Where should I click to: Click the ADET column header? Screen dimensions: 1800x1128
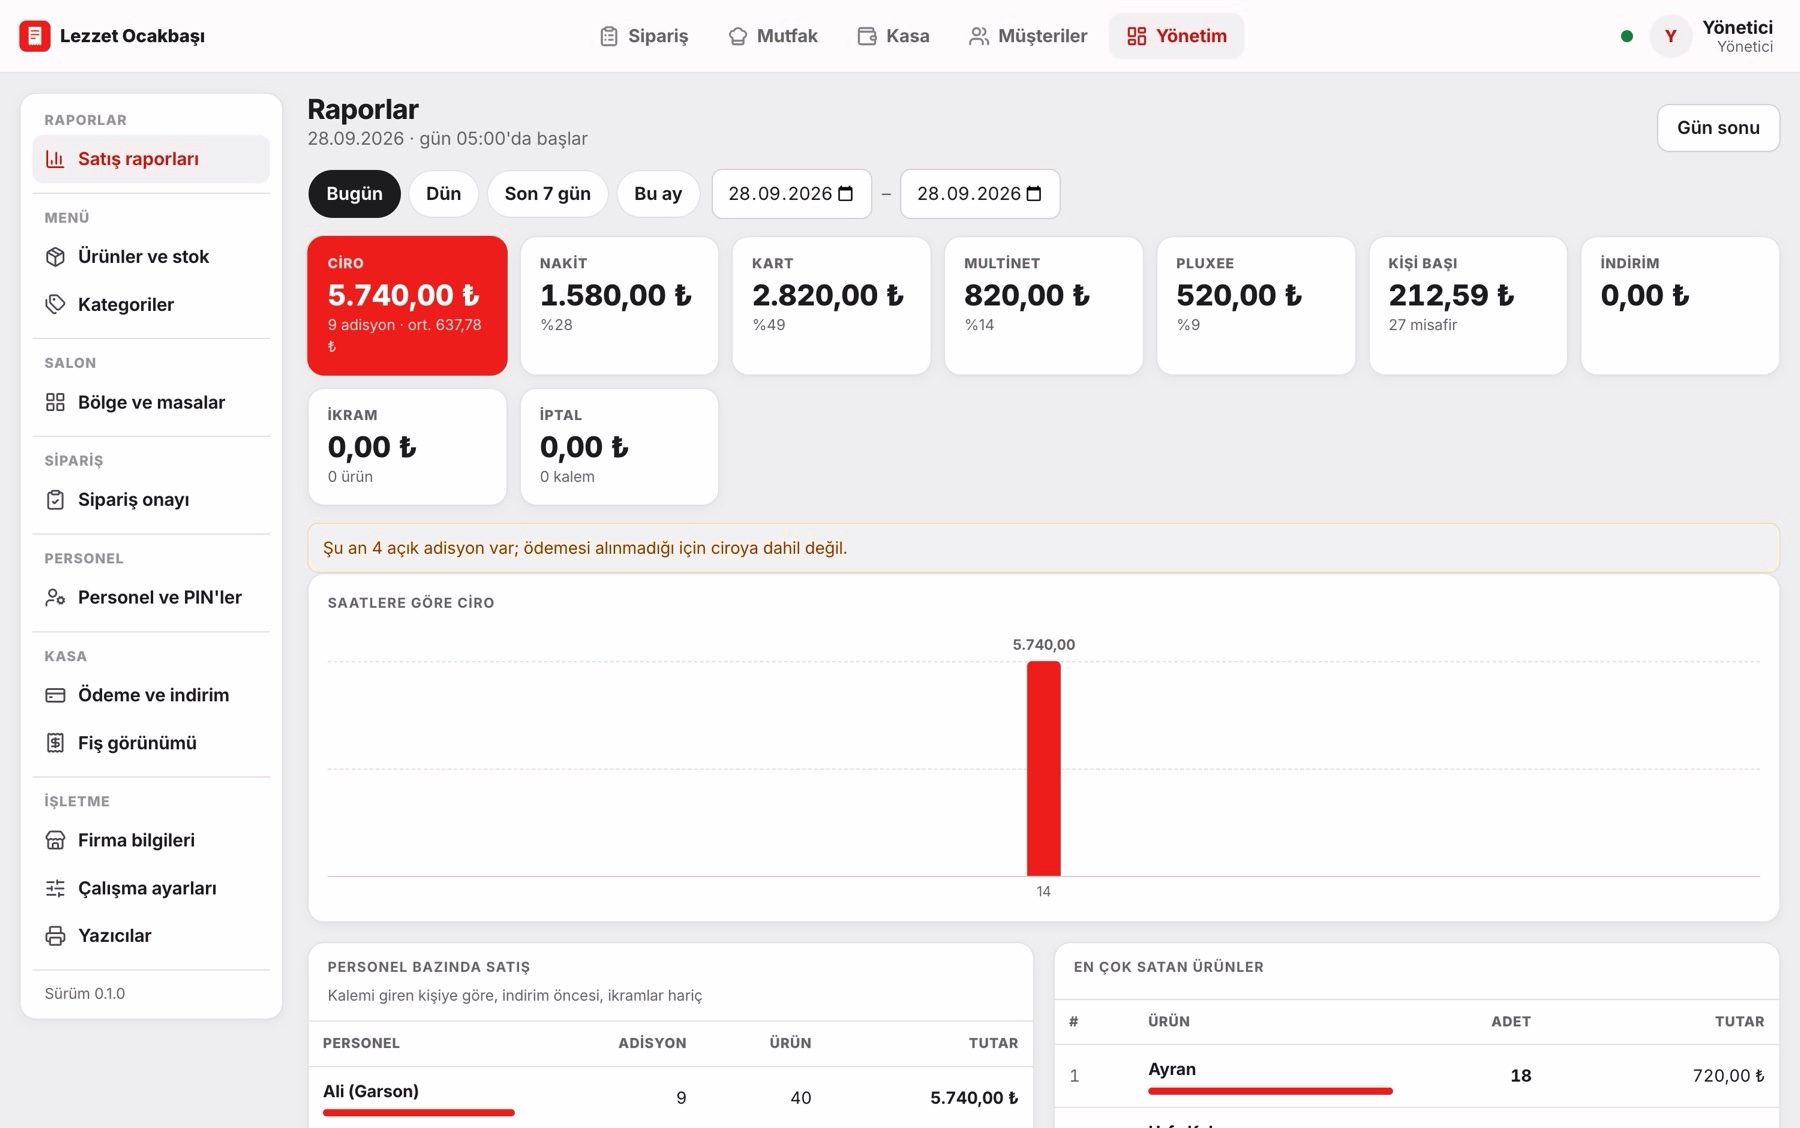click(x=1511, y=1021)
